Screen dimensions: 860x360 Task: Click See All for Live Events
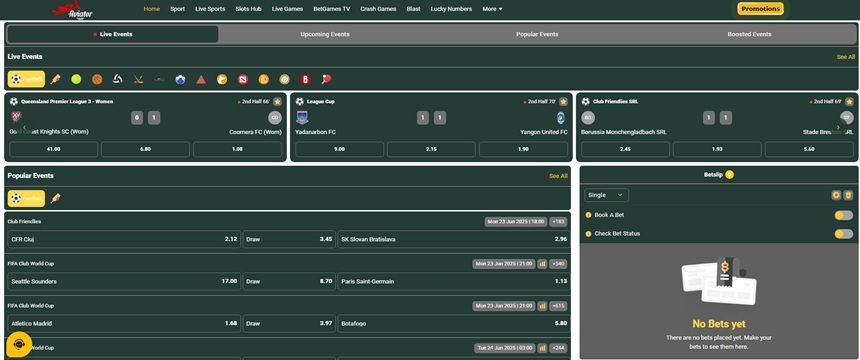click(845, 57)
